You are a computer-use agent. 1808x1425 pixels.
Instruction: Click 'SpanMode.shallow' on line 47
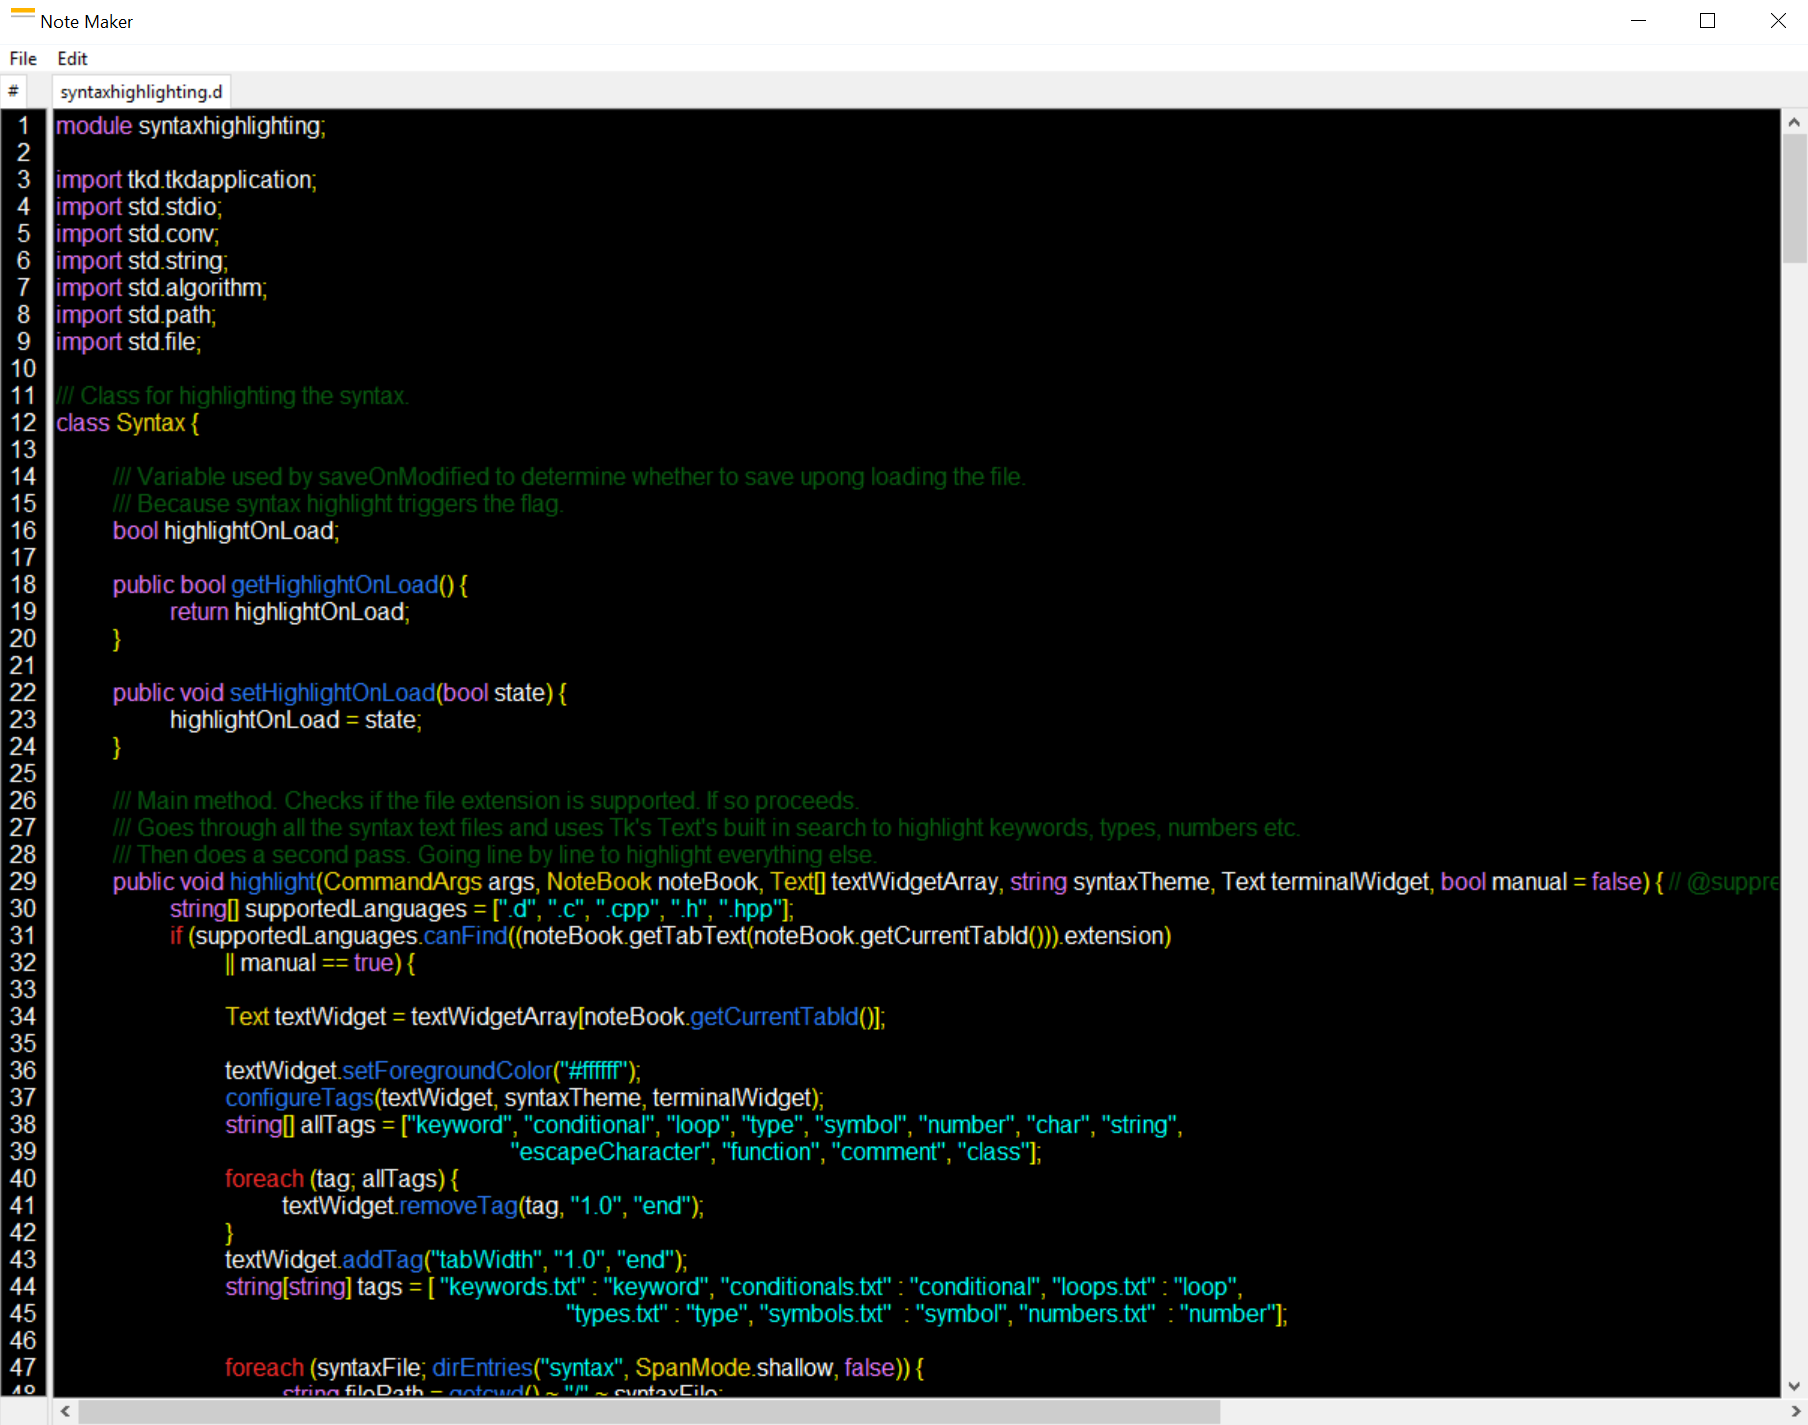pyautogui.click(x=734, y=1368)
